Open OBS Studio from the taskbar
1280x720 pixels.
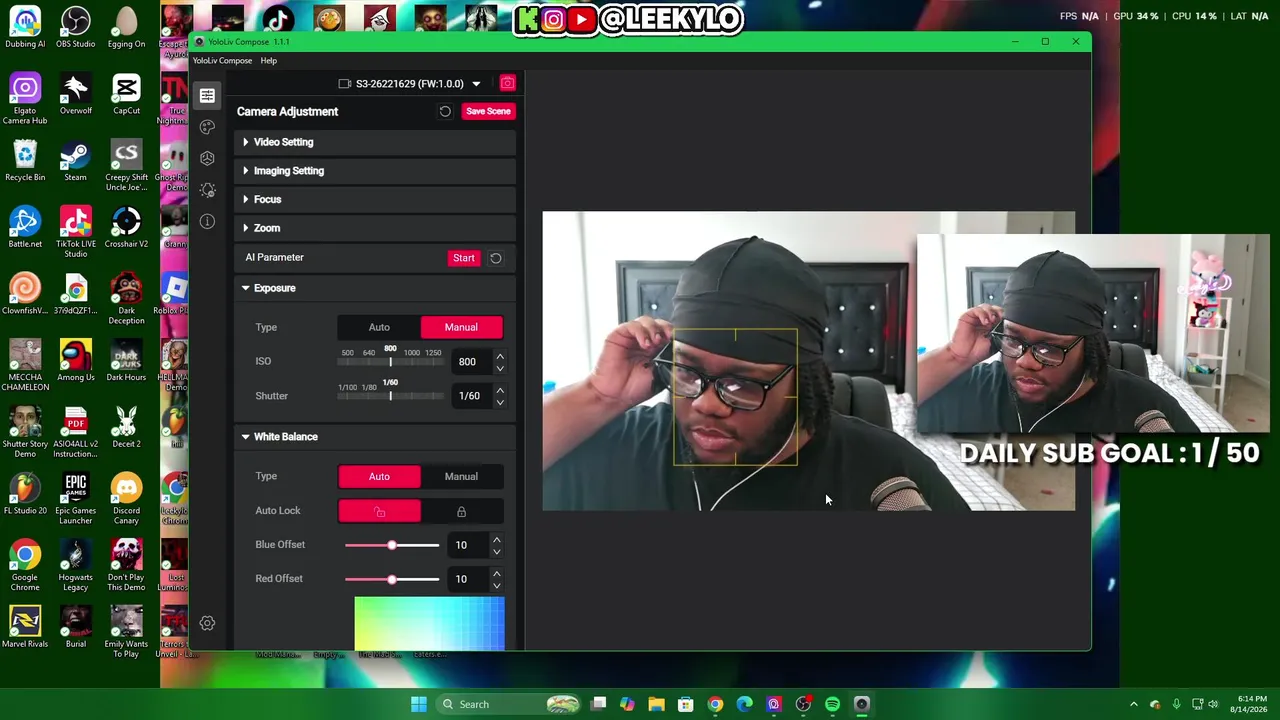click(x=803, y=704)
